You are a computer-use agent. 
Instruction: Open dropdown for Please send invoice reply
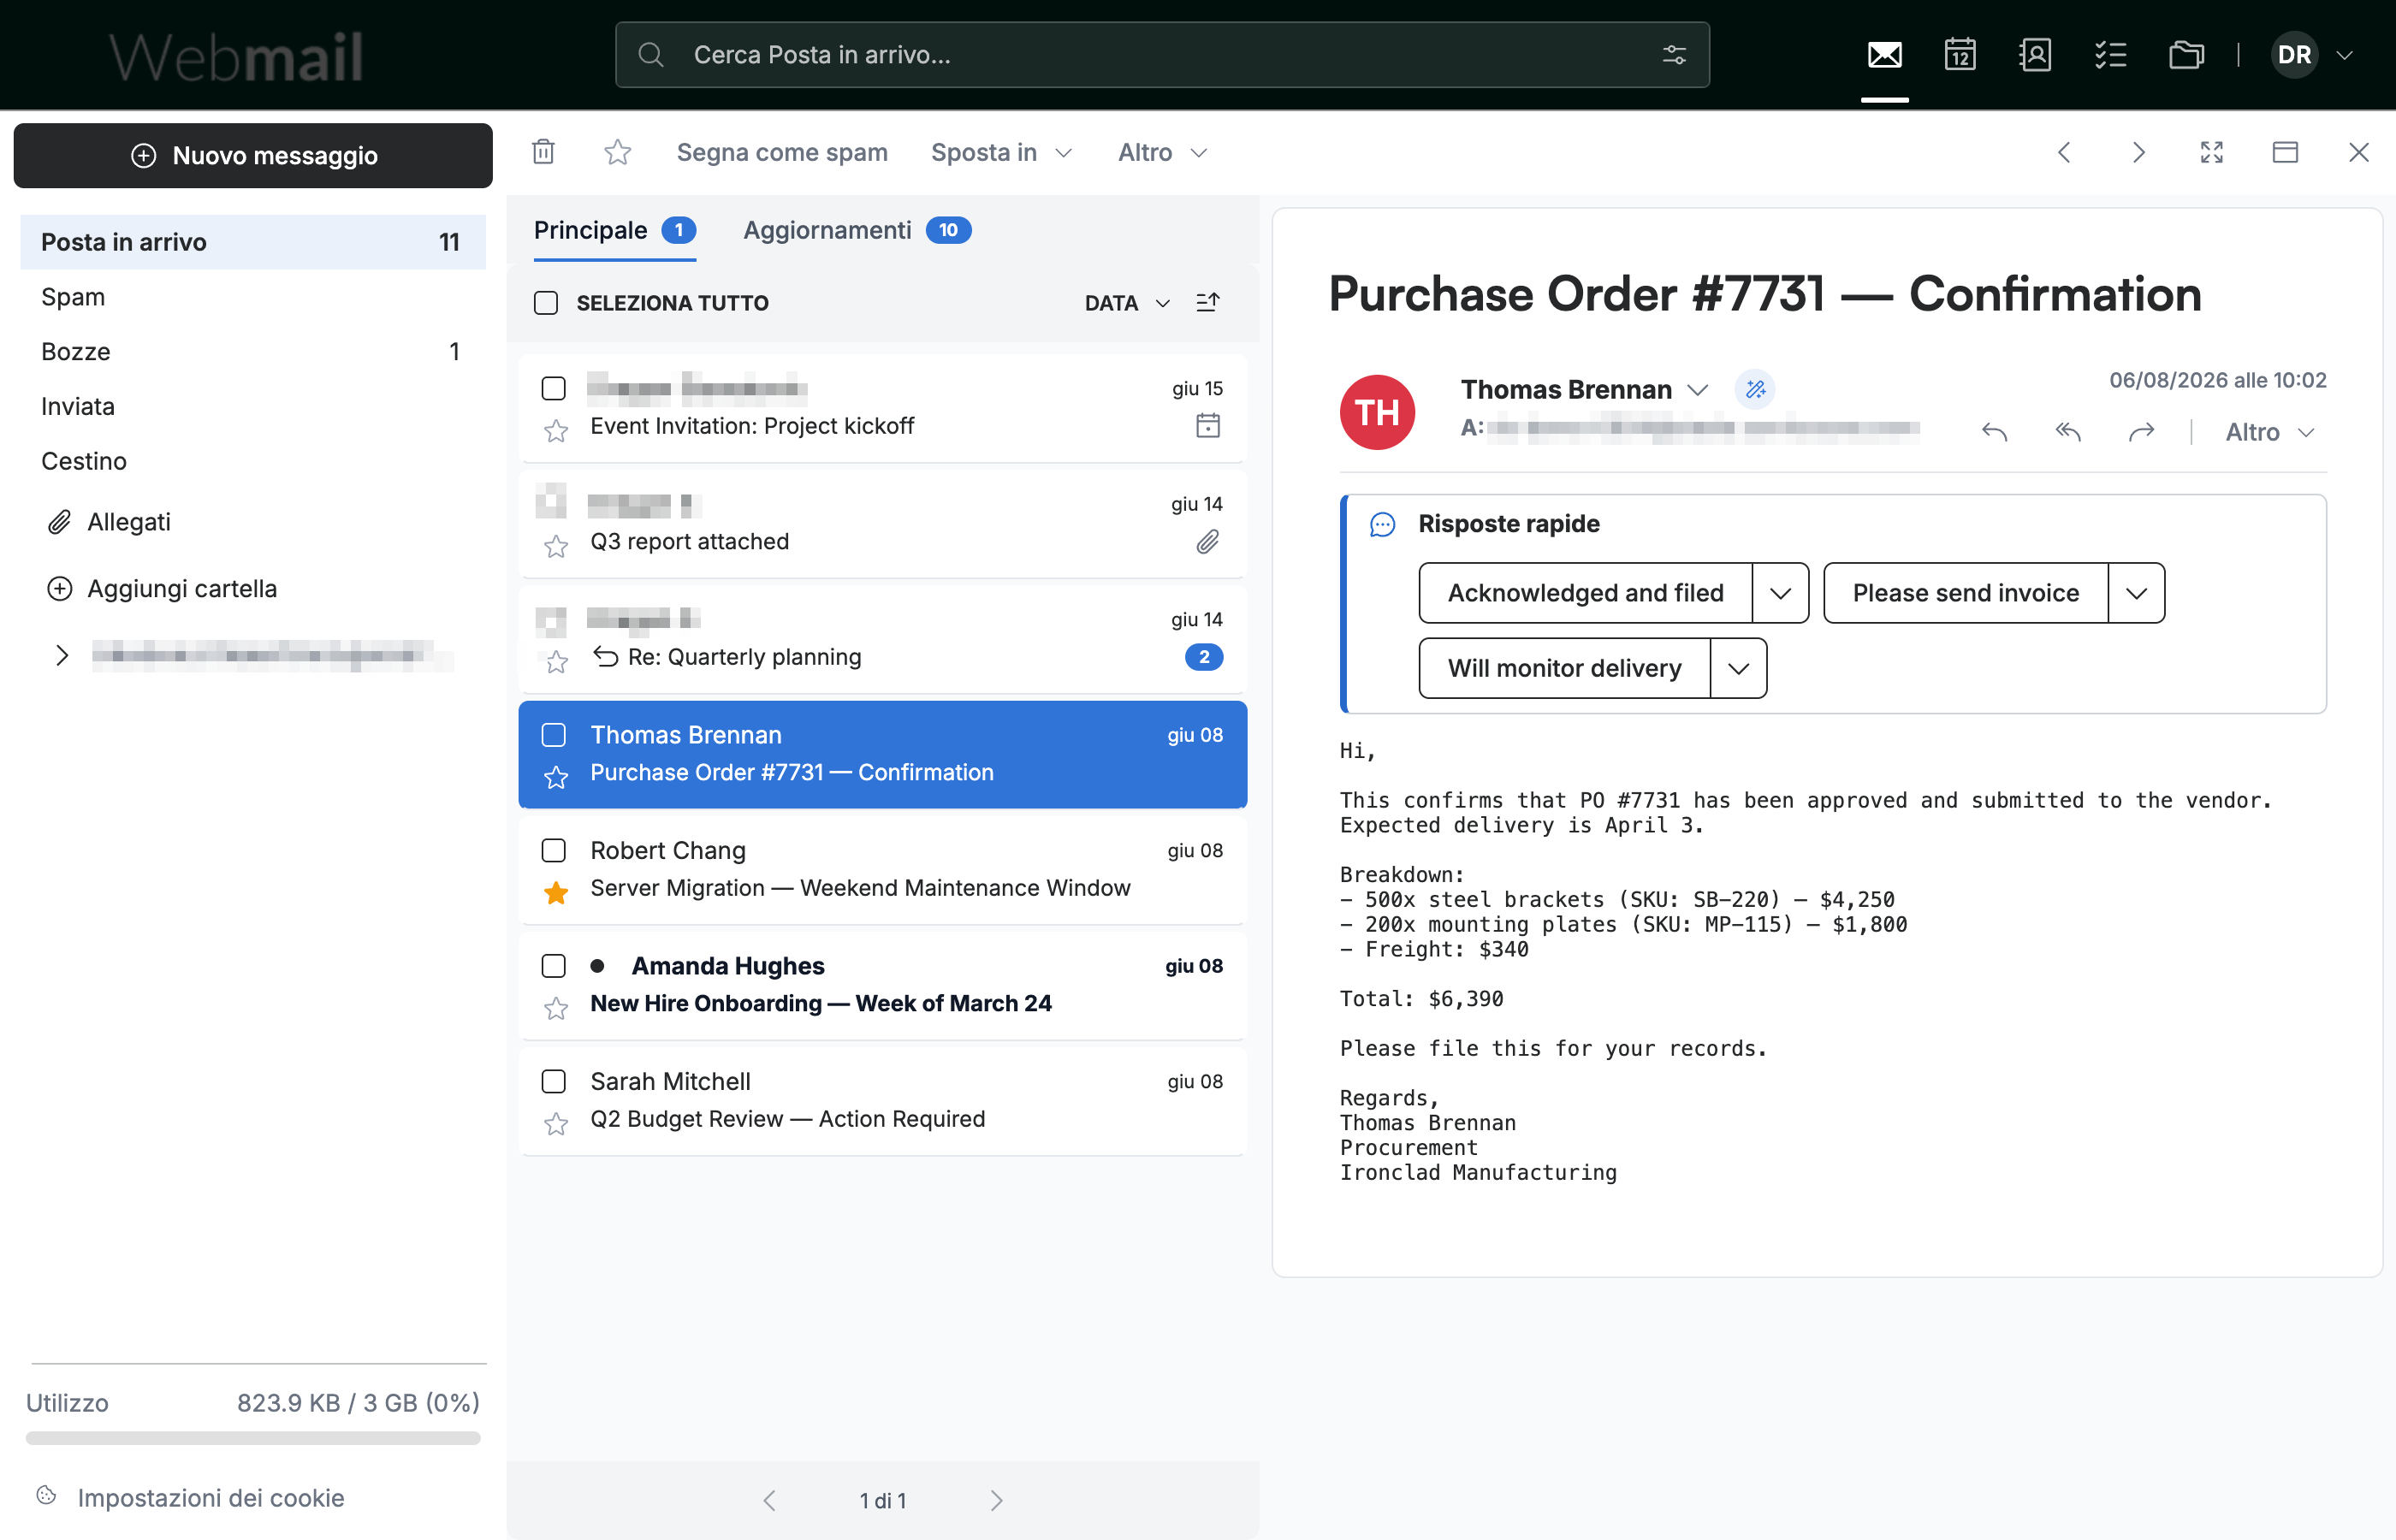pyautogui.click(x=2136, y=593)
